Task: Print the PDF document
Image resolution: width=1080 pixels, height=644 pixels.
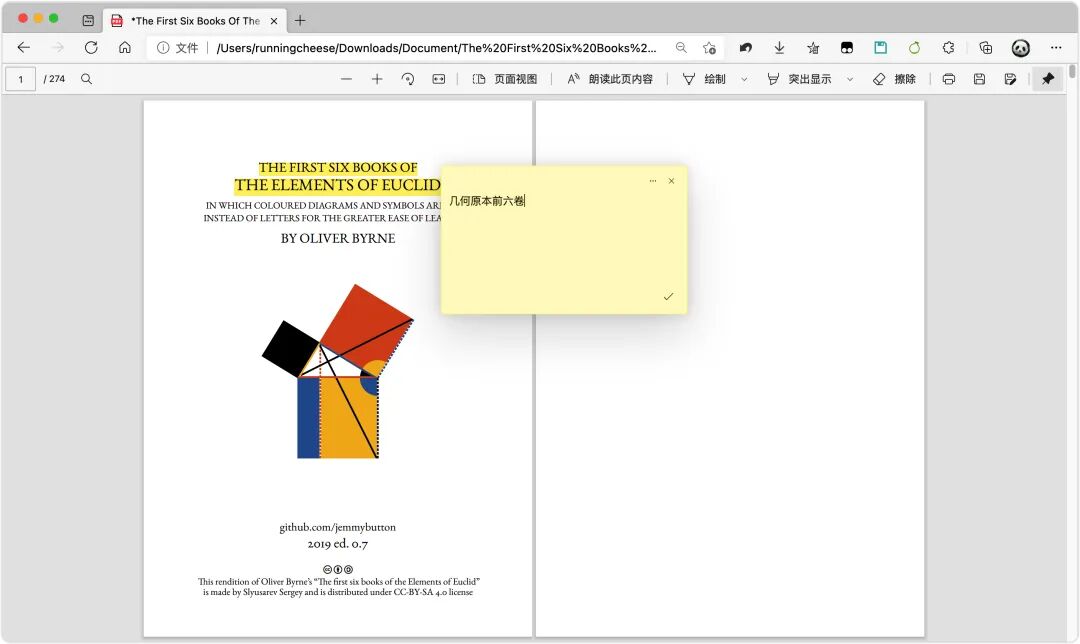Action: tap(948, 79)
